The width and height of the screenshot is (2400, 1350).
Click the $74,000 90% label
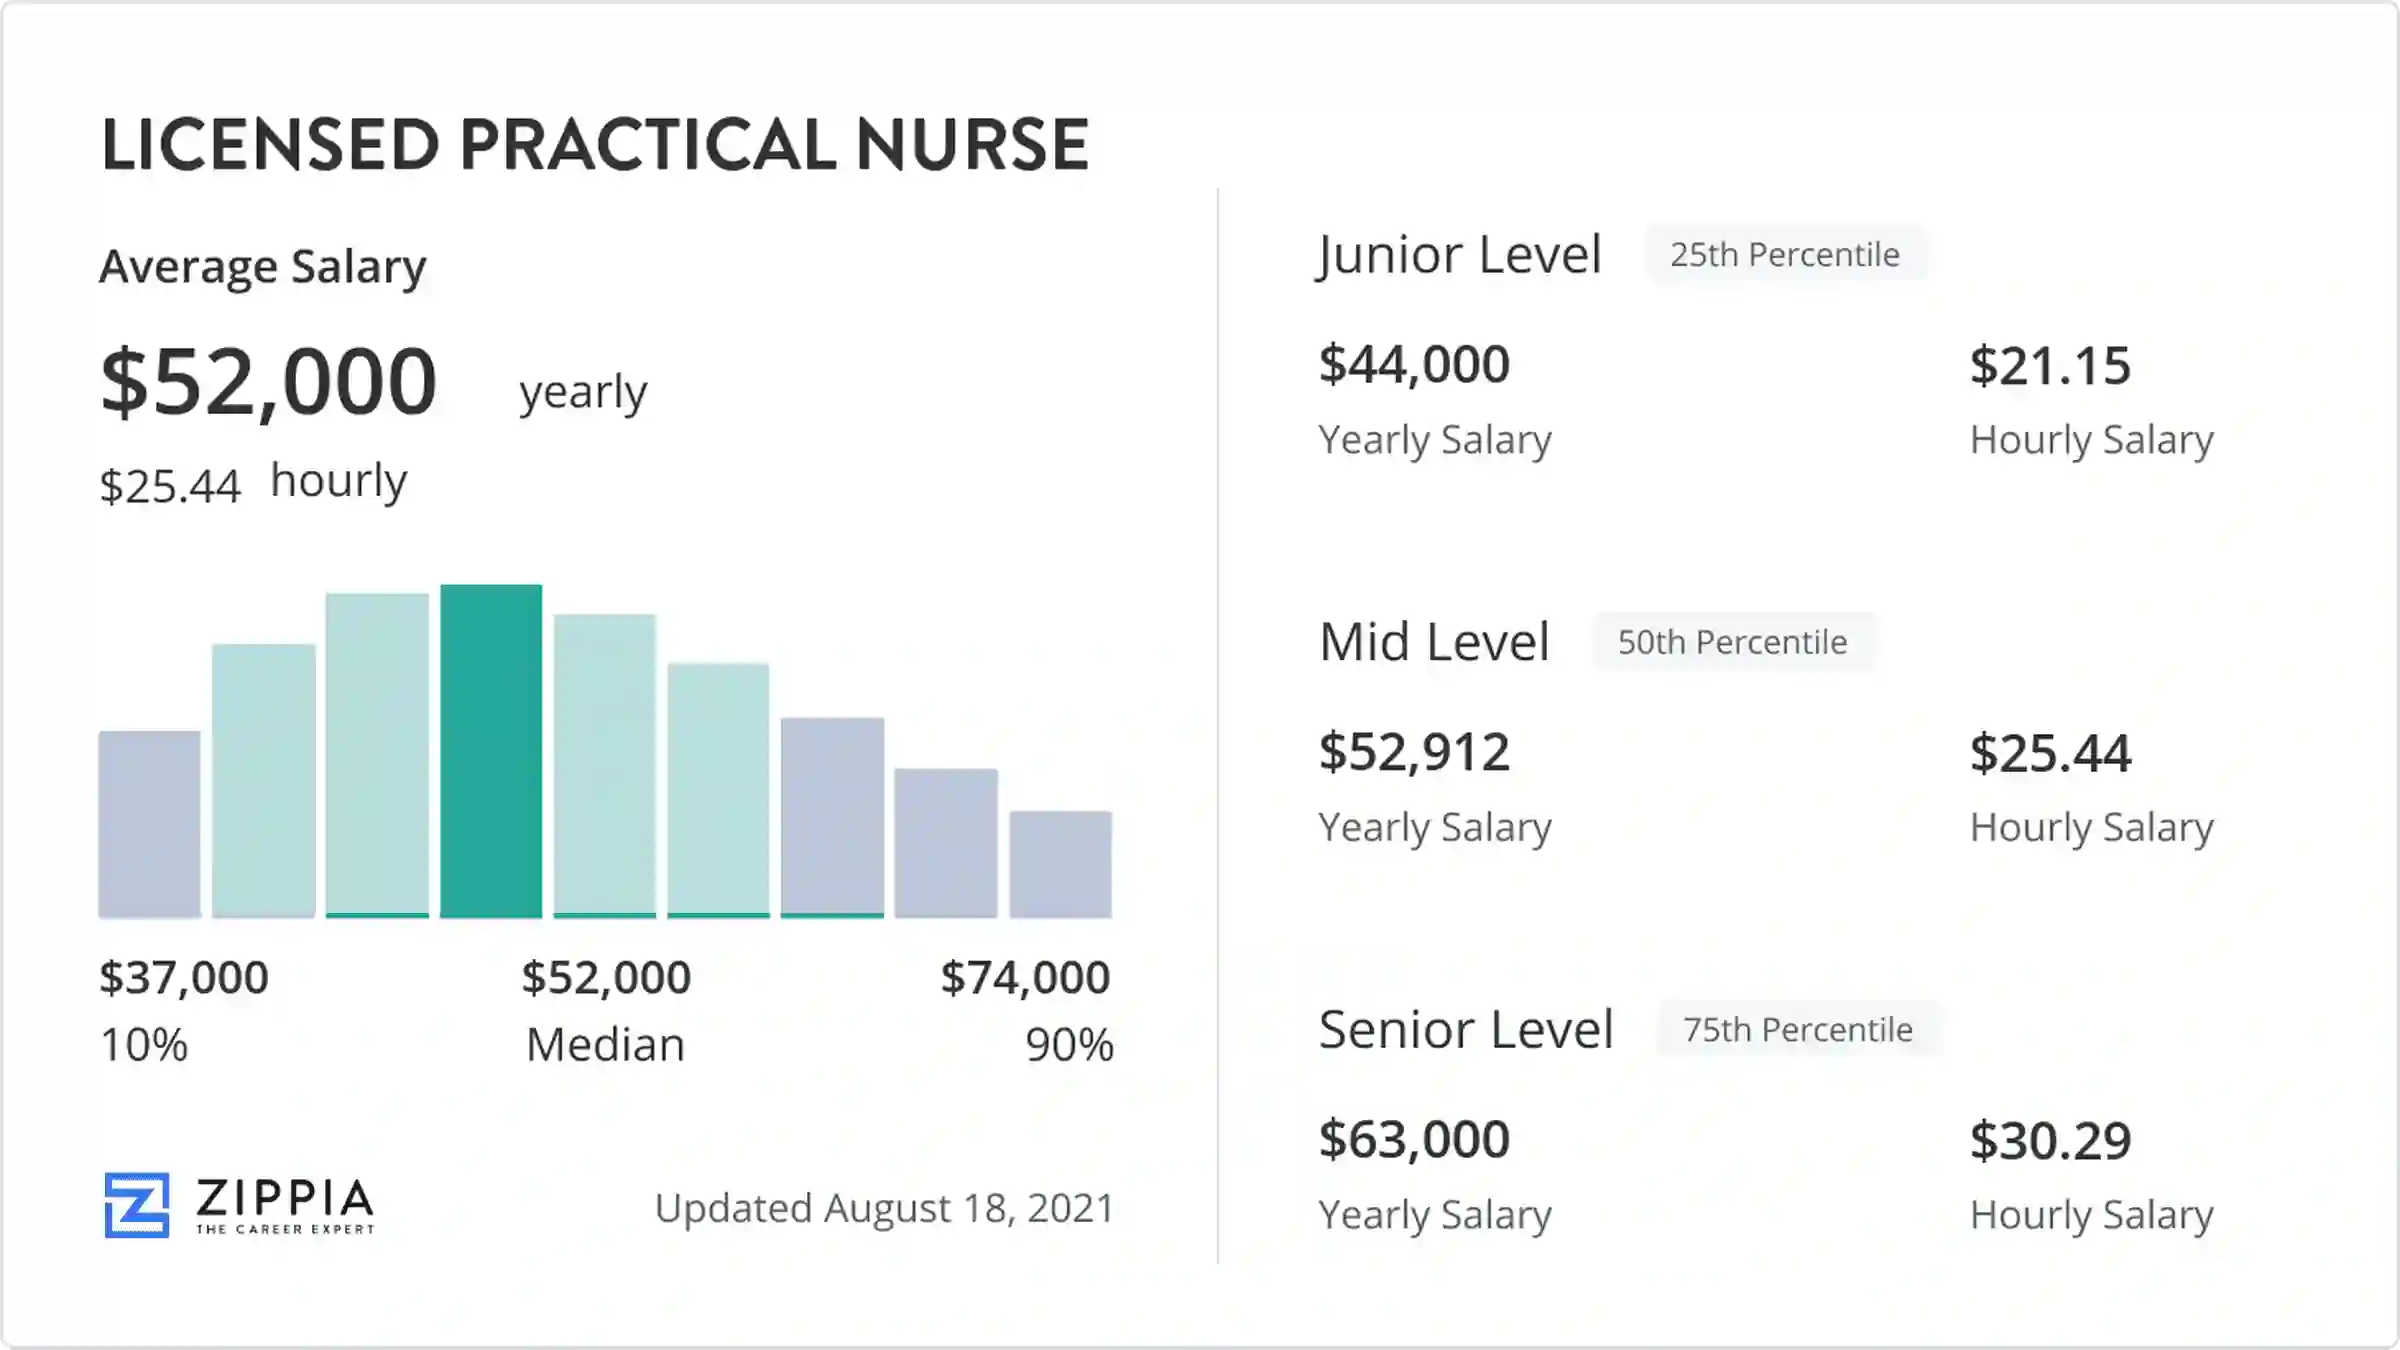[x=1026, y=978]
